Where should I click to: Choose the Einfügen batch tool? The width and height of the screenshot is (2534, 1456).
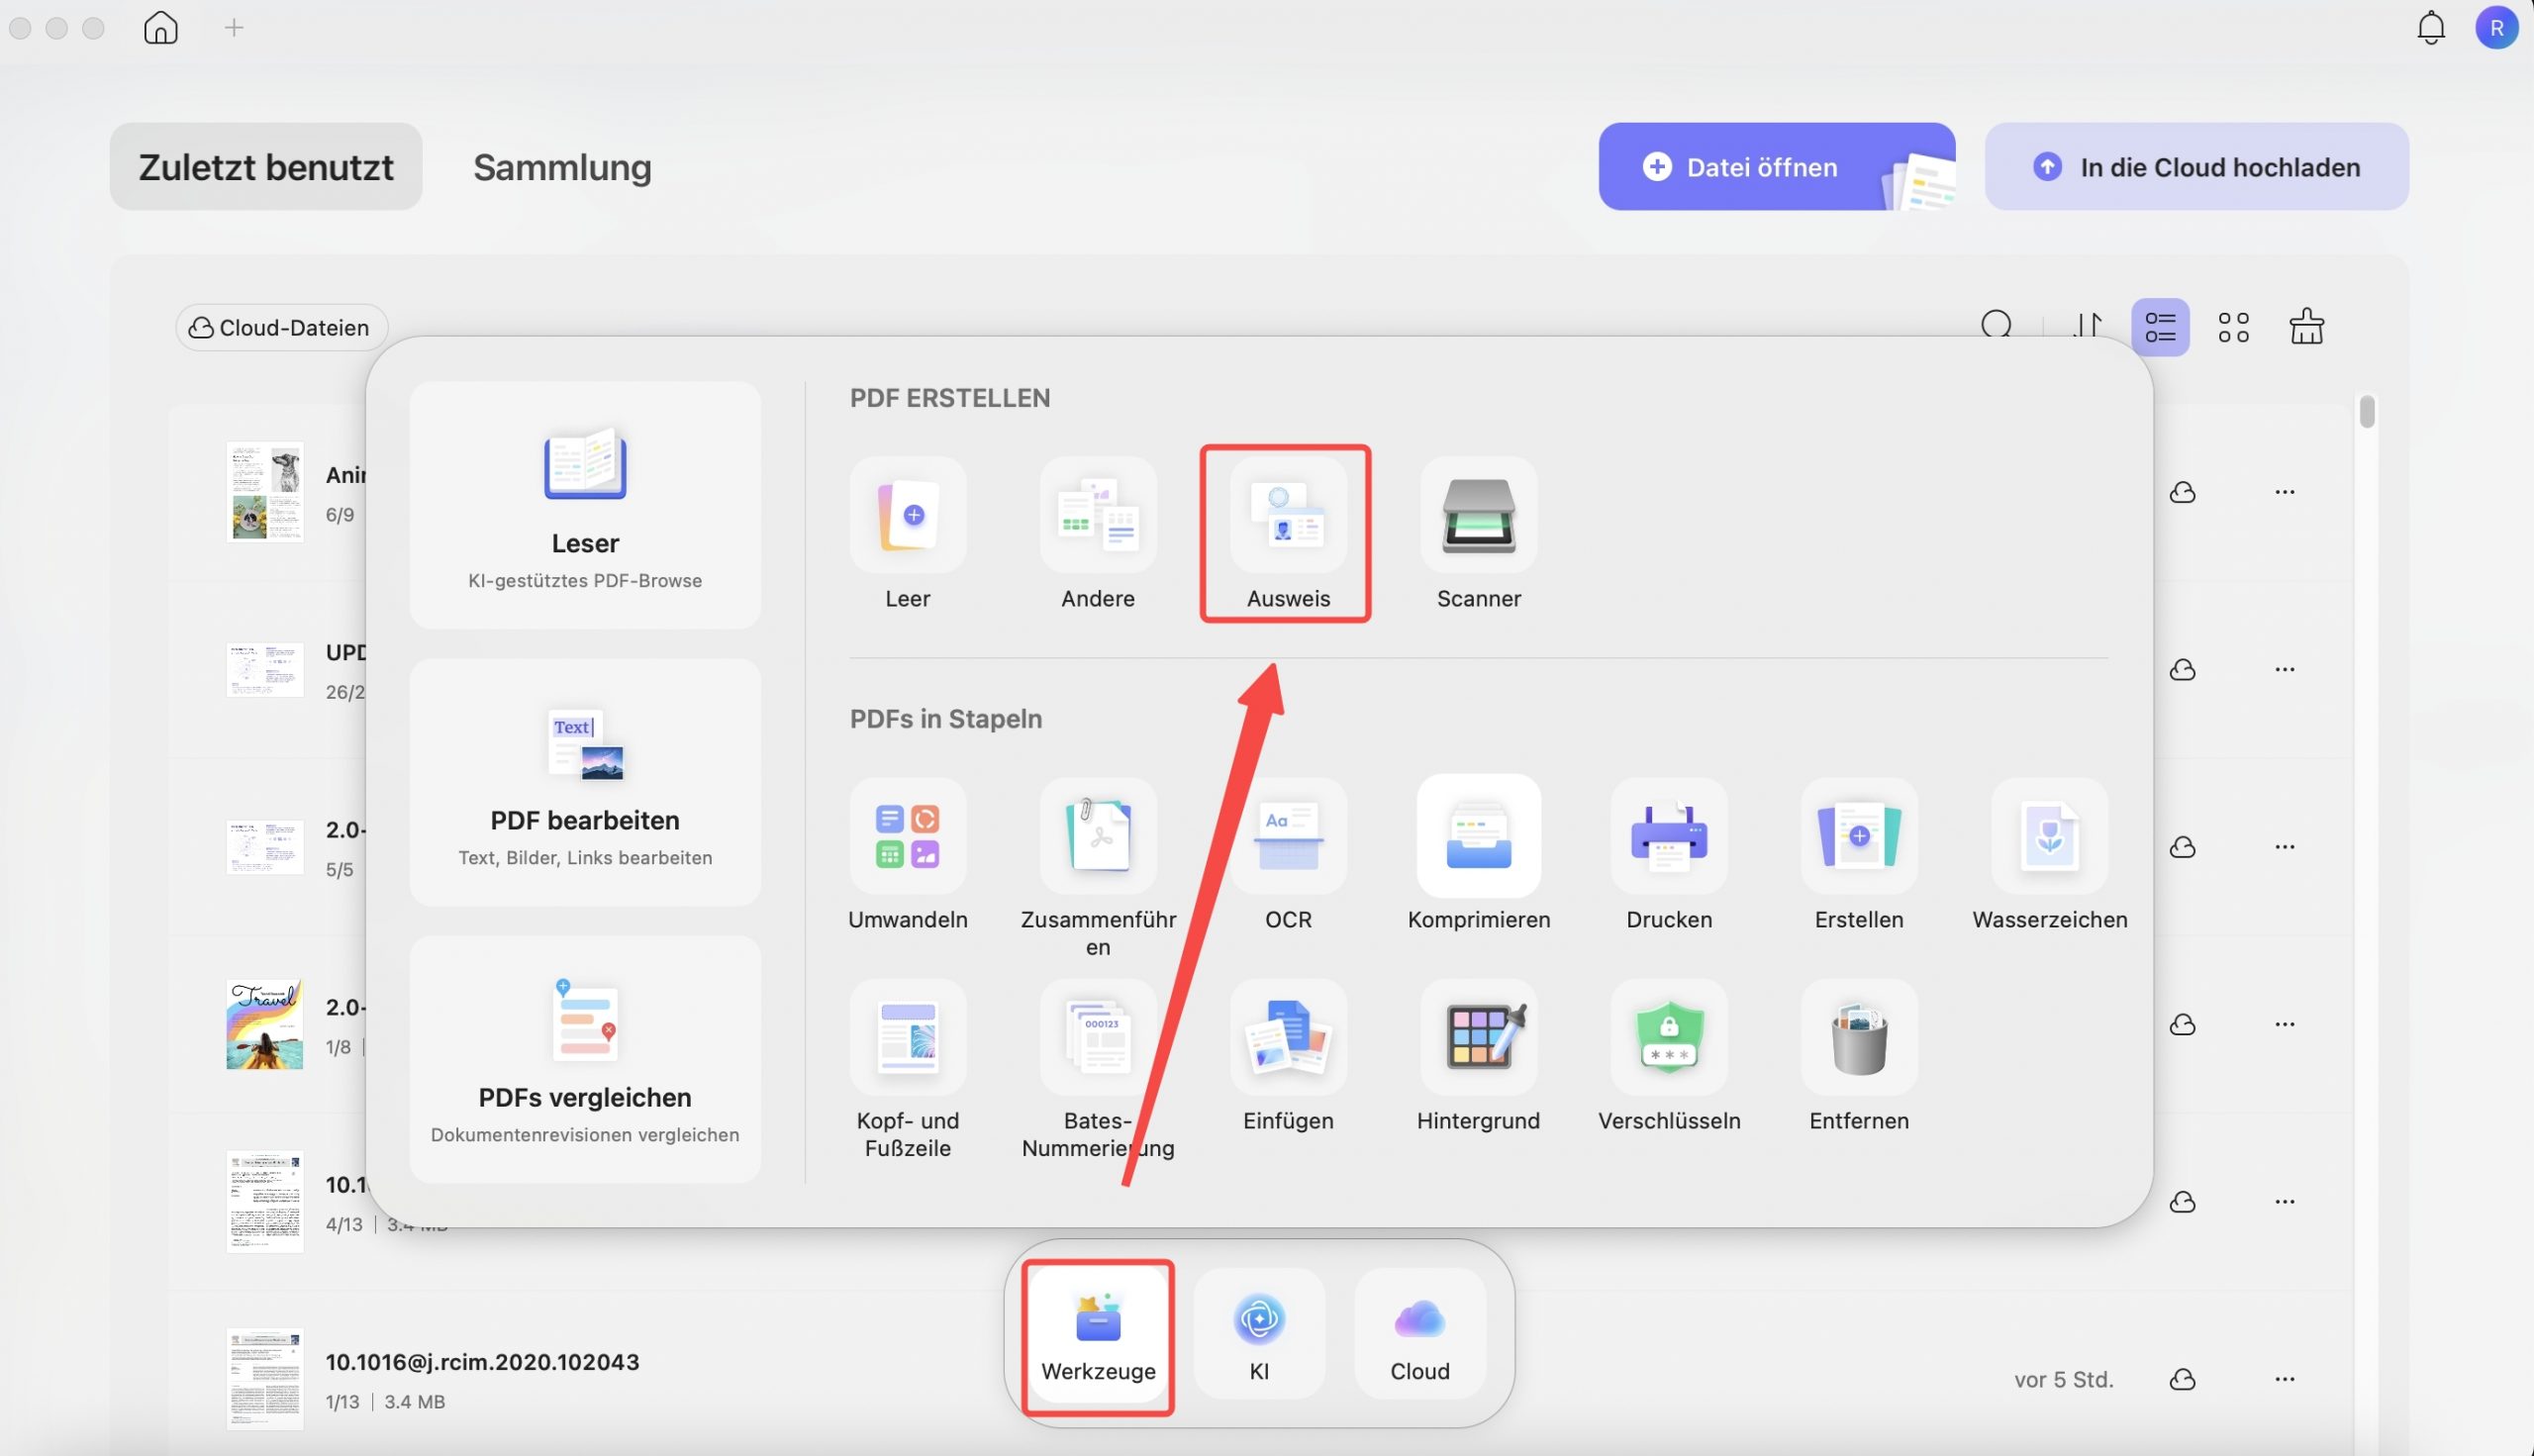click(x=1287, y=1037)
